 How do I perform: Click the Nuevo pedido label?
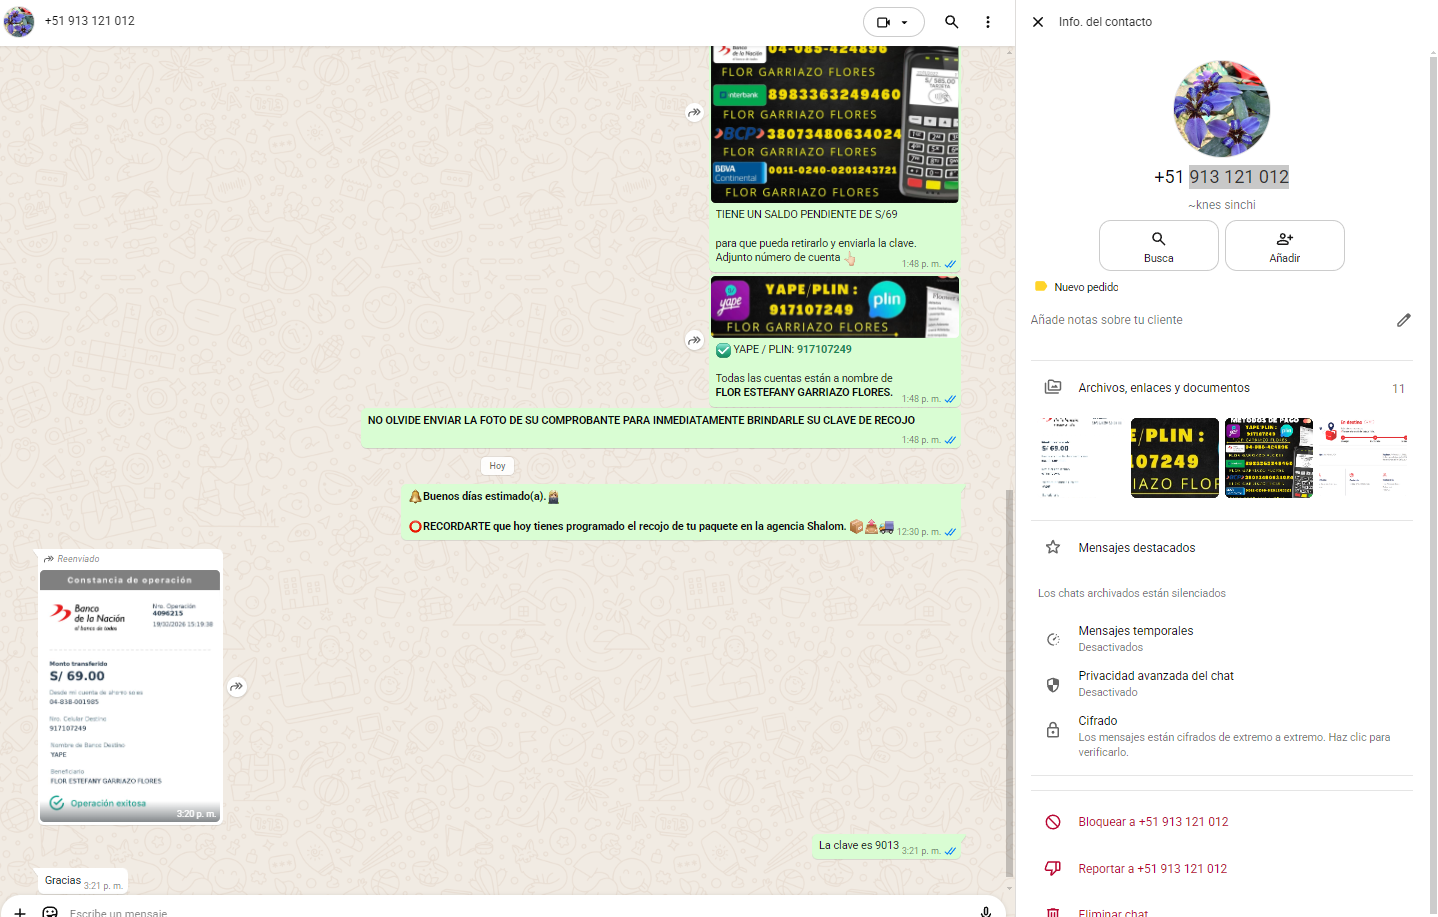point(1085,287)
